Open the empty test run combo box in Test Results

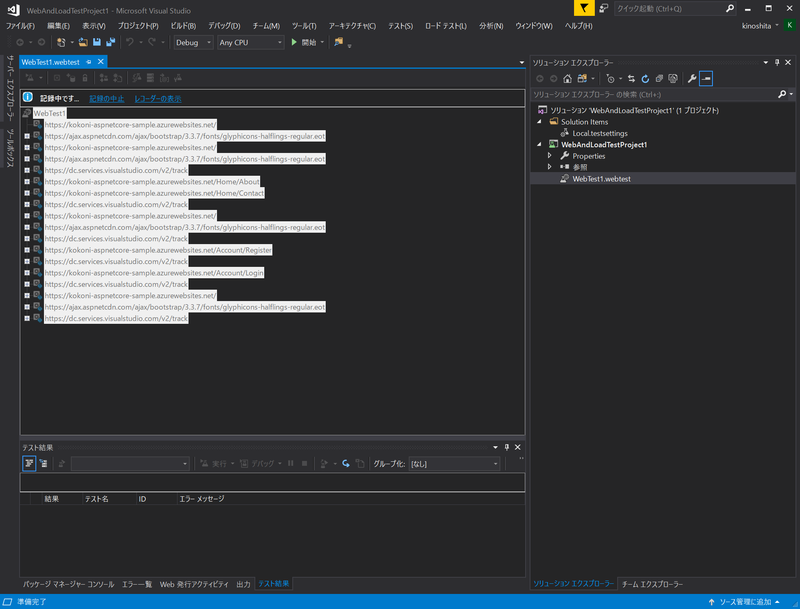(x=130, y=464)
